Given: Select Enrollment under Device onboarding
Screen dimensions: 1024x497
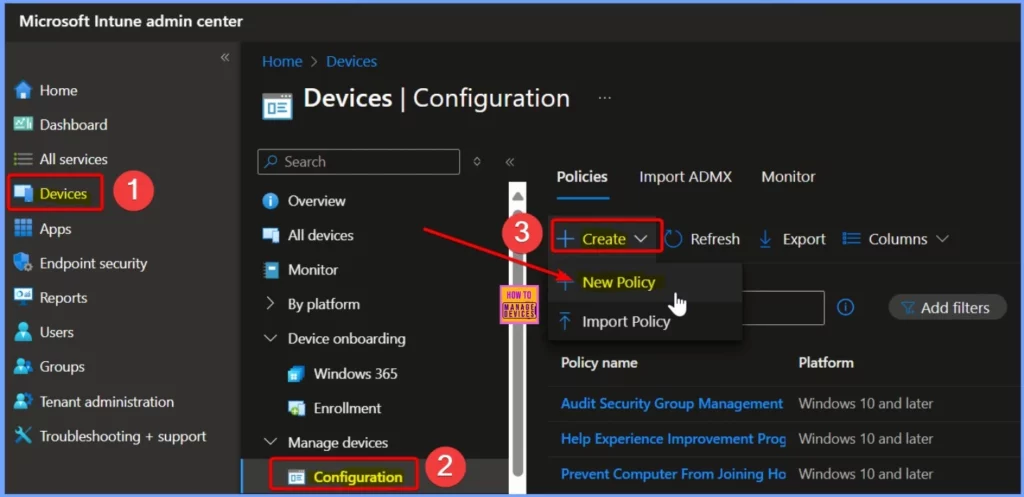Looking at the screenshot, I should (x=347, y=409).
